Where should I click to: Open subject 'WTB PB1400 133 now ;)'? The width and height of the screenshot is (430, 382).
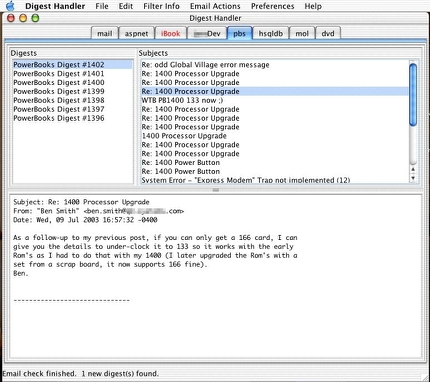[274, 100]
